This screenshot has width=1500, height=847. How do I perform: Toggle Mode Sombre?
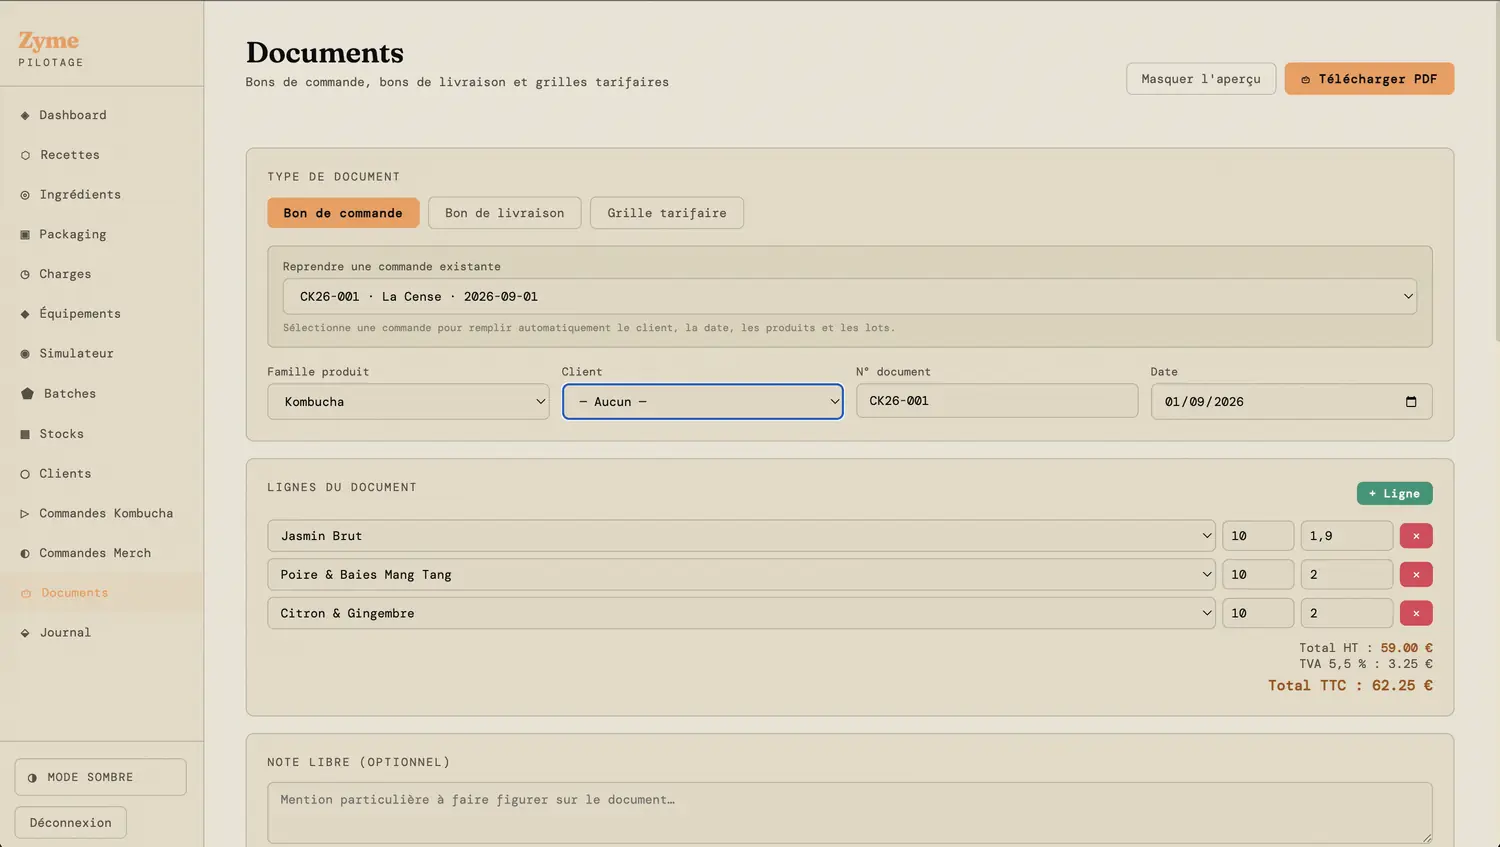pyautogui.click(x=100, y=777)
